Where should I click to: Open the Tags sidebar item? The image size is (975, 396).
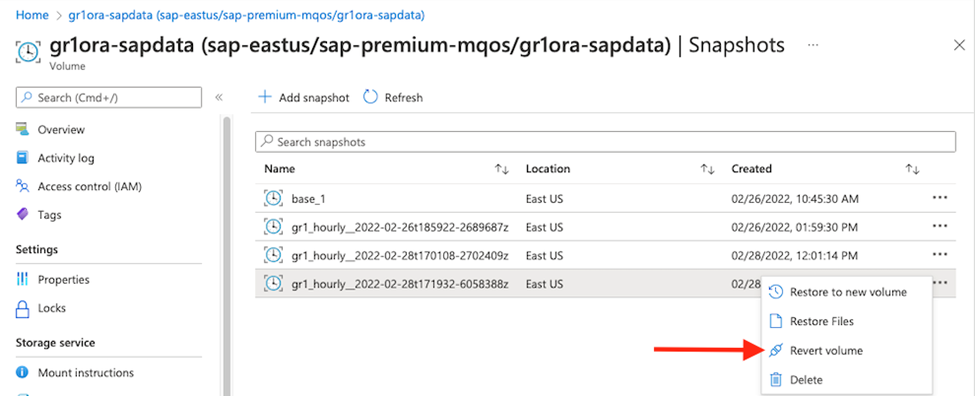[x=49, y=215]
